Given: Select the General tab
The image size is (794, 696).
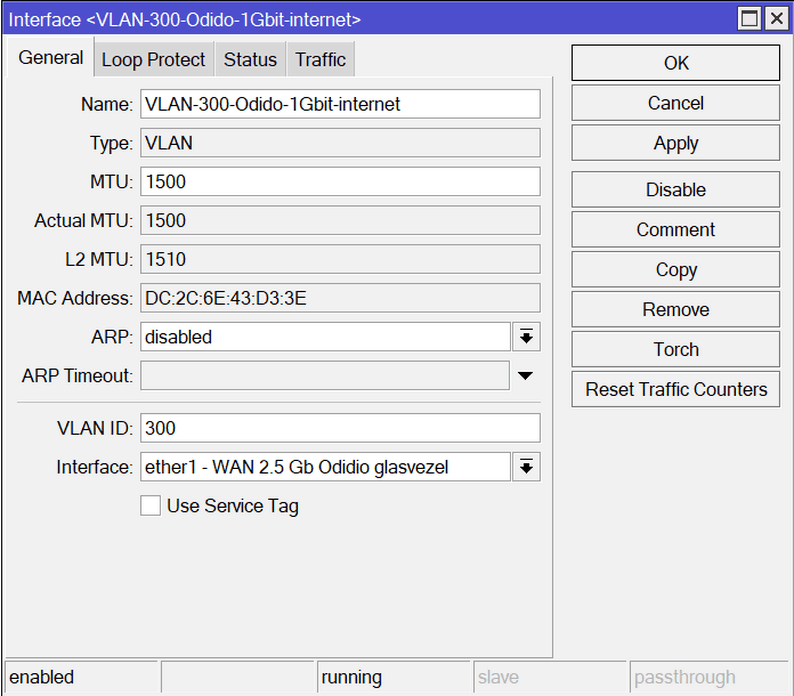Looking at the screenshot, I should coord(51,58).
